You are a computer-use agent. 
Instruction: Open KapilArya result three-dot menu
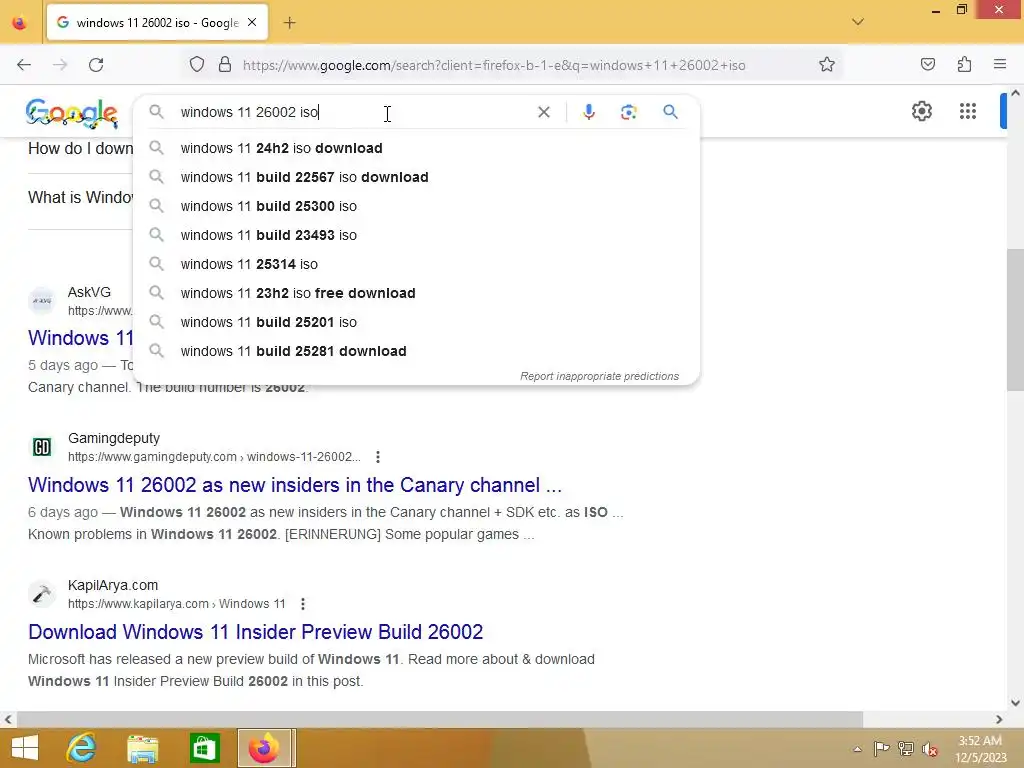[x=302, y=604]
